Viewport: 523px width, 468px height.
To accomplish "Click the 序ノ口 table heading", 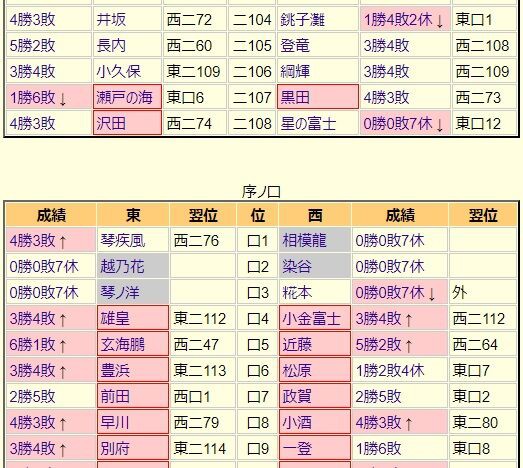I will click(x=261, y=192).
